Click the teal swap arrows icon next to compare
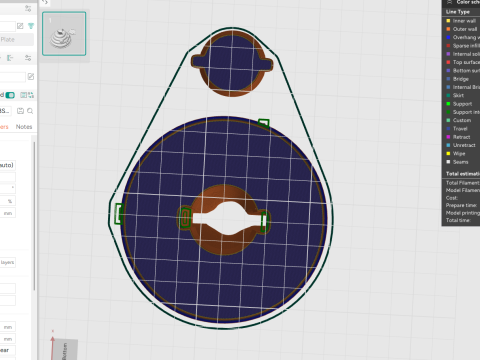Viewport: 480px width, 360px height. coord(31,95)
